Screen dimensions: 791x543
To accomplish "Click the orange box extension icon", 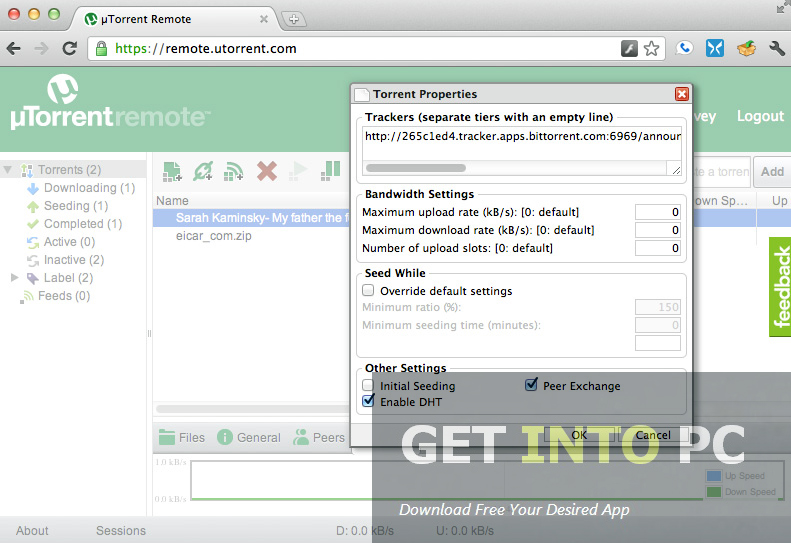I will [x=746, y=48].
